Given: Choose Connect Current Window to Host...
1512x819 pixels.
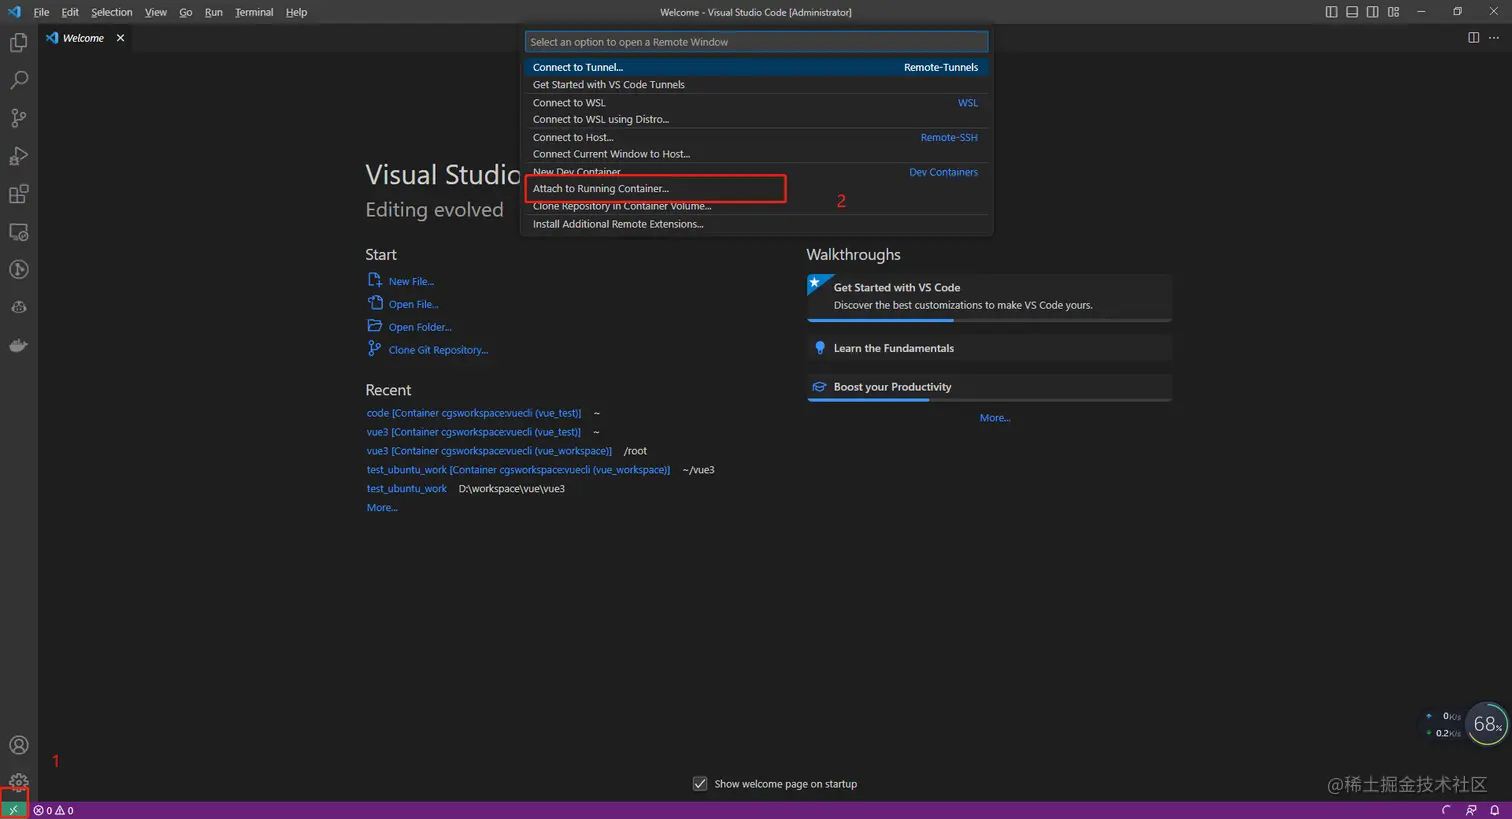Looking at the screenshot, I should (x=756, y=155).
